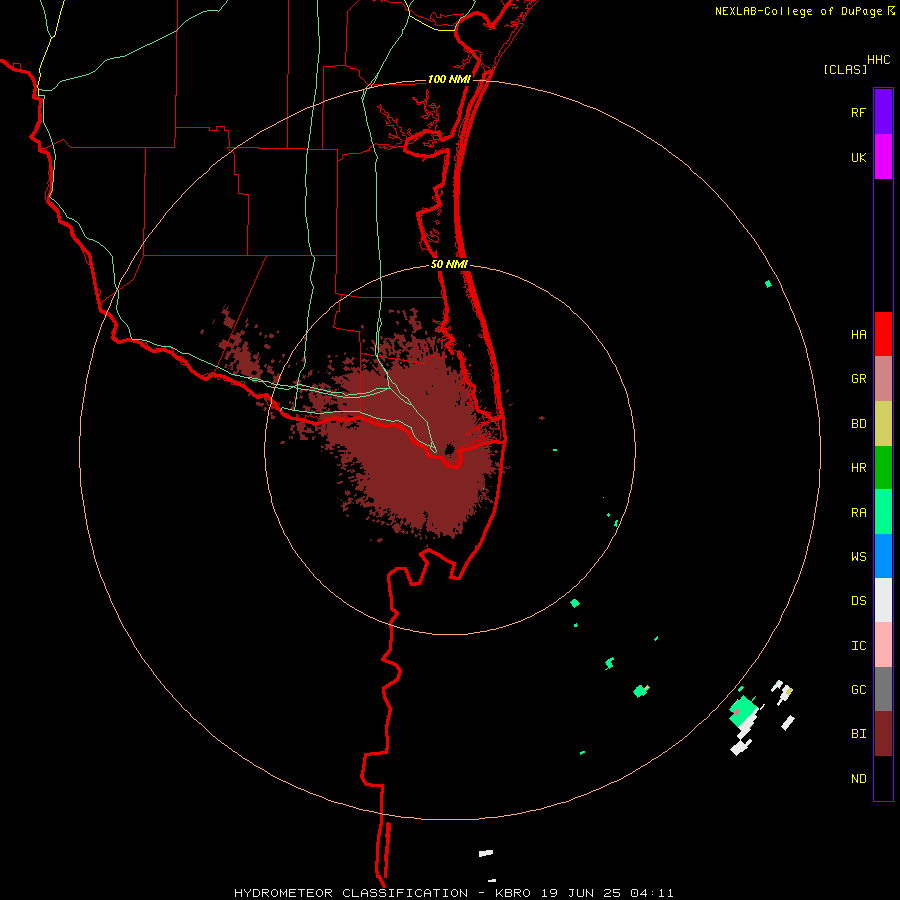Click the WS blue legend swatch
This screenshot has height=900, width=900.
pos(883,556)
